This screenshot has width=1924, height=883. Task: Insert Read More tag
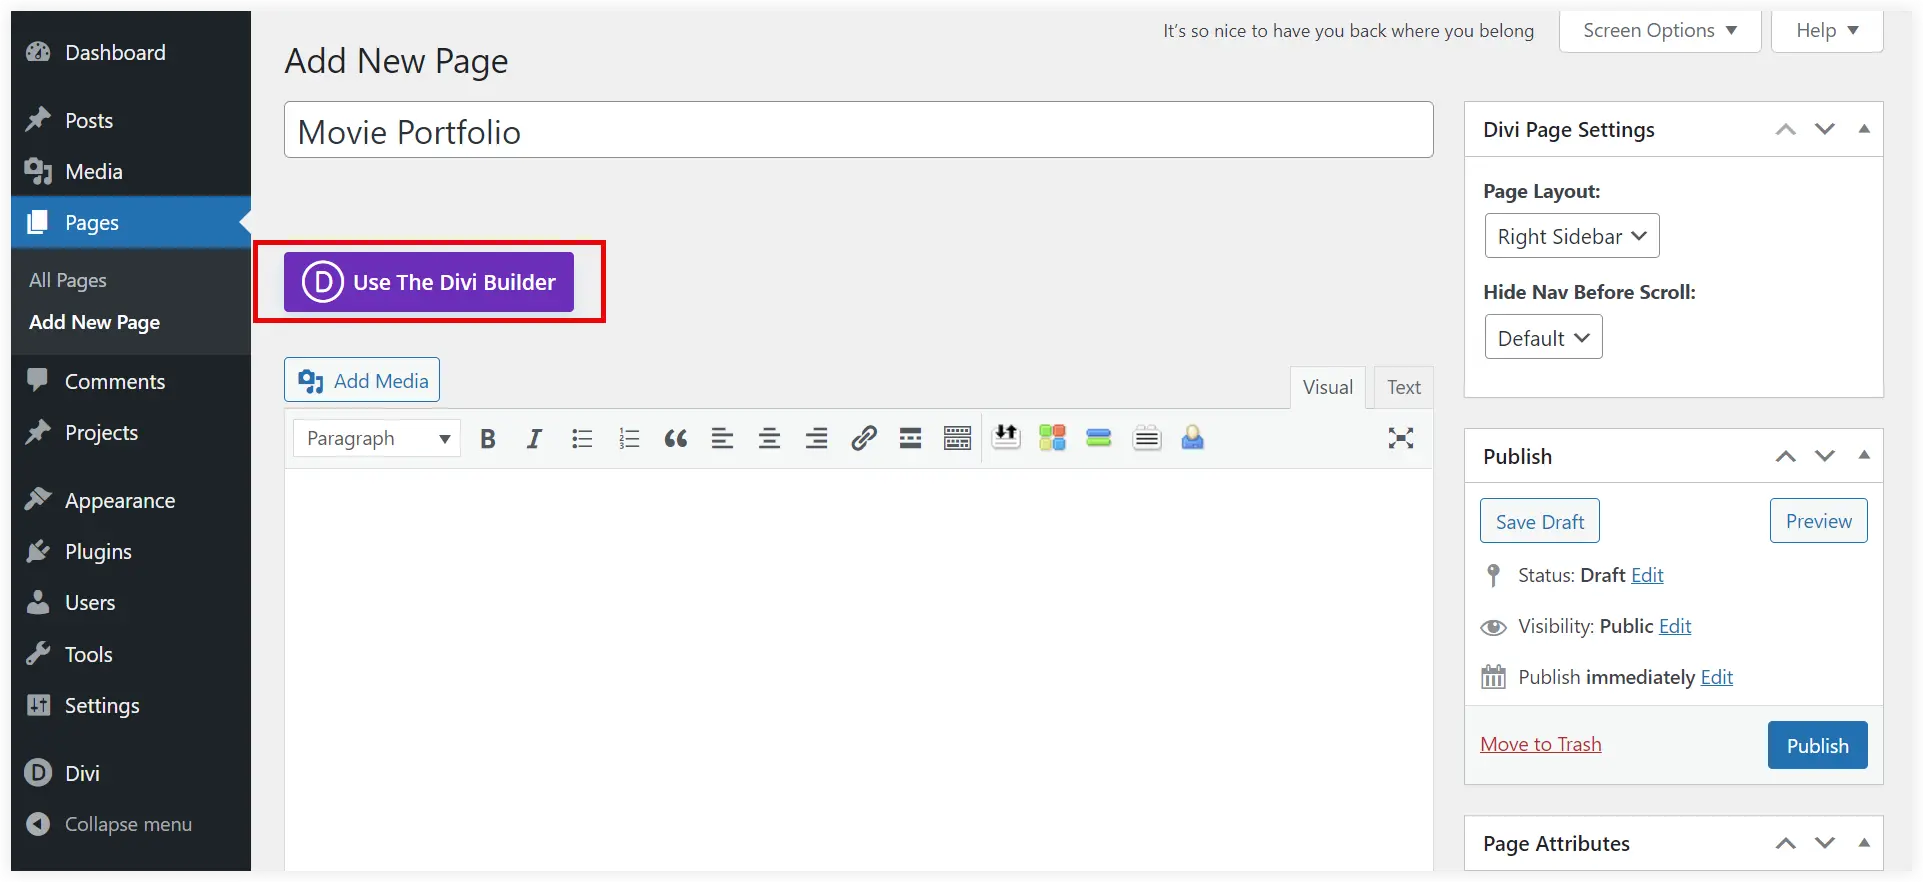tap(910, 438)
